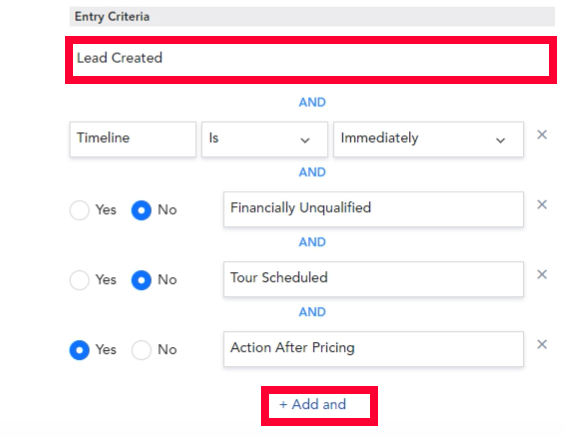Select Yes for Action After Pricing
The image size is (565, 437).
click(80, 350)
